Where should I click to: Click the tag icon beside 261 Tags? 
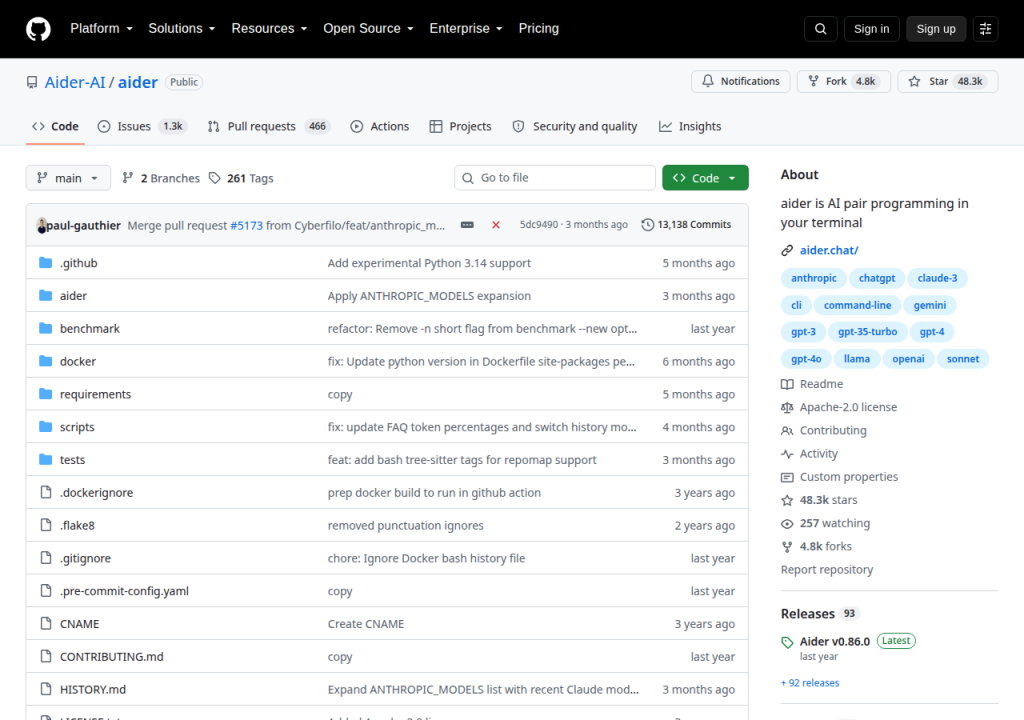pos(215,178)
